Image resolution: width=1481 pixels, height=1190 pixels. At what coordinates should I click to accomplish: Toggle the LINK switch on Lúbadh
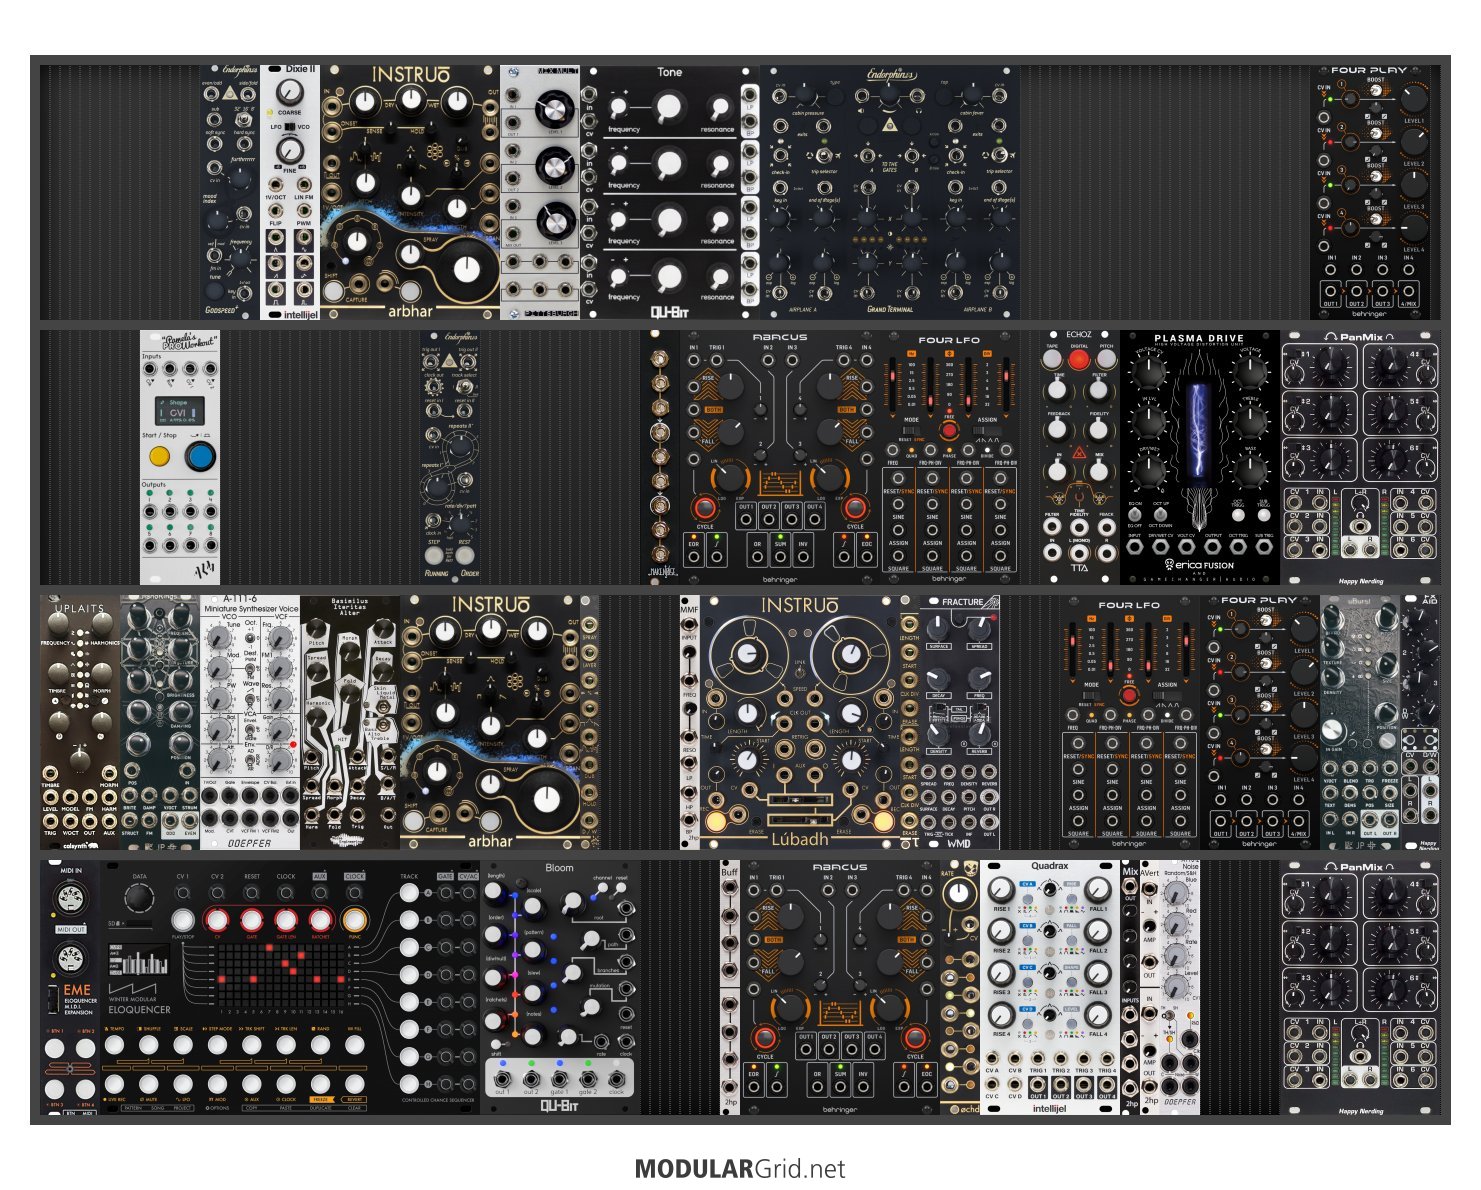point(799,674)
